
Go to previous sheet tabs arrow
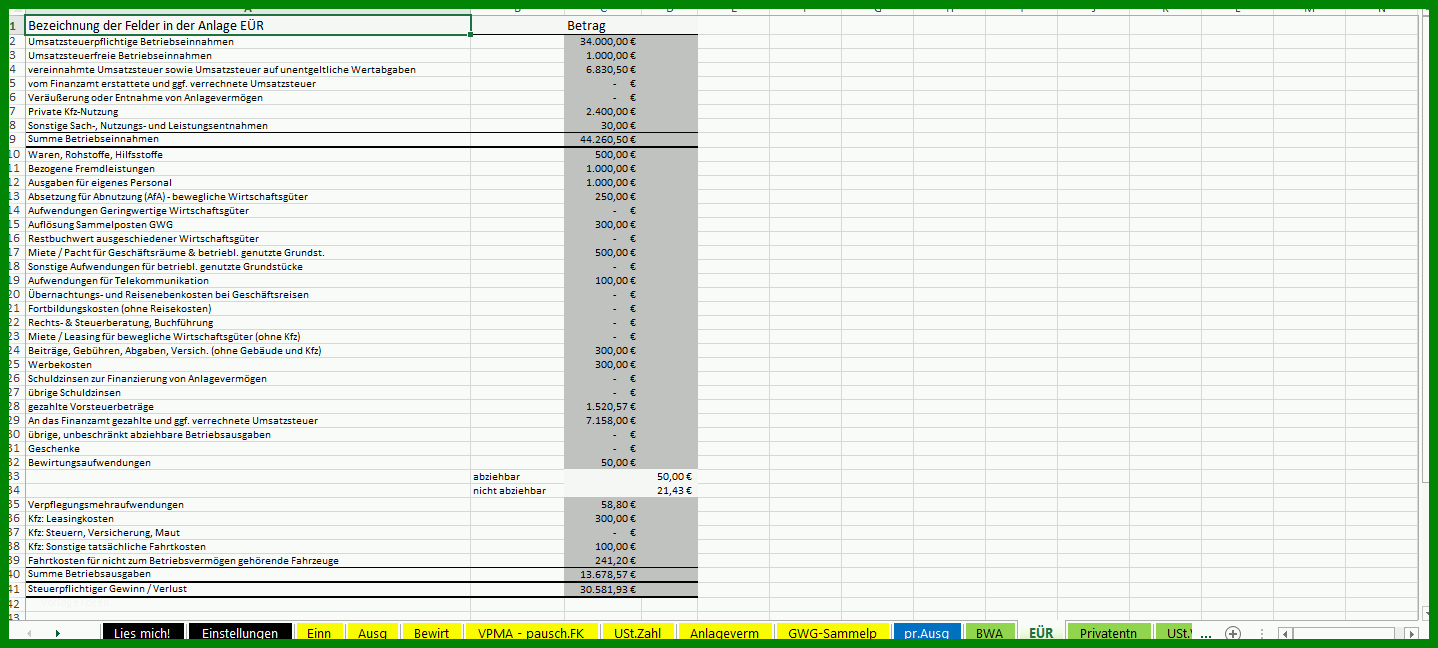coord(29,633)
